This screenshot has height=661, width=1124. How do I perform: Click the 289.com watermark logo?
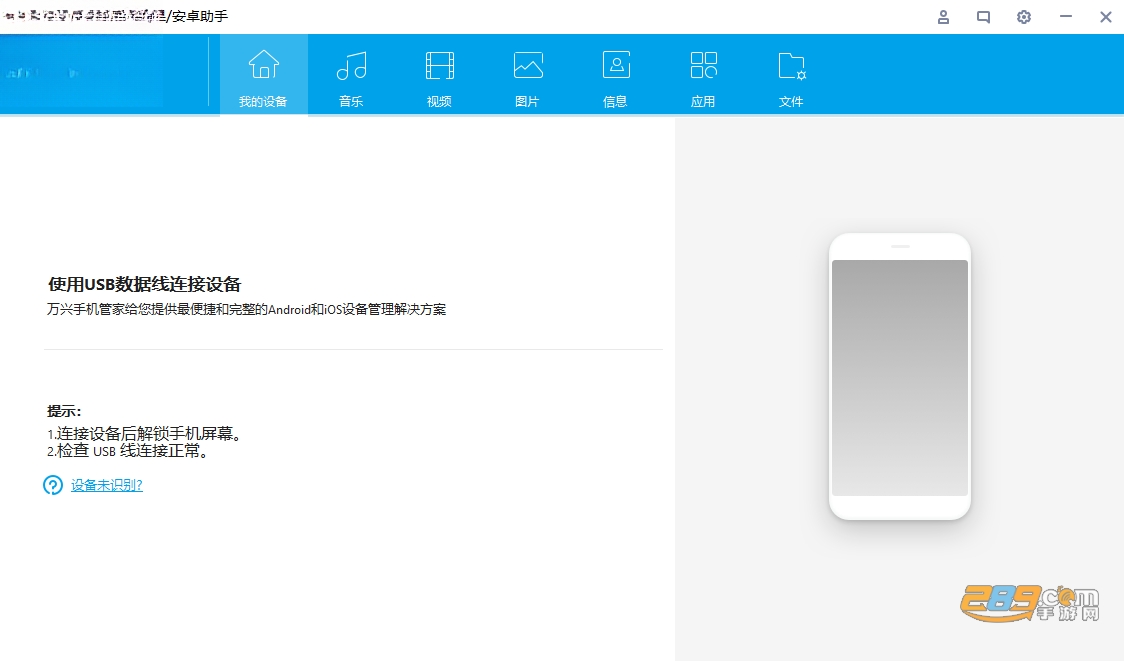(1029, 604)
